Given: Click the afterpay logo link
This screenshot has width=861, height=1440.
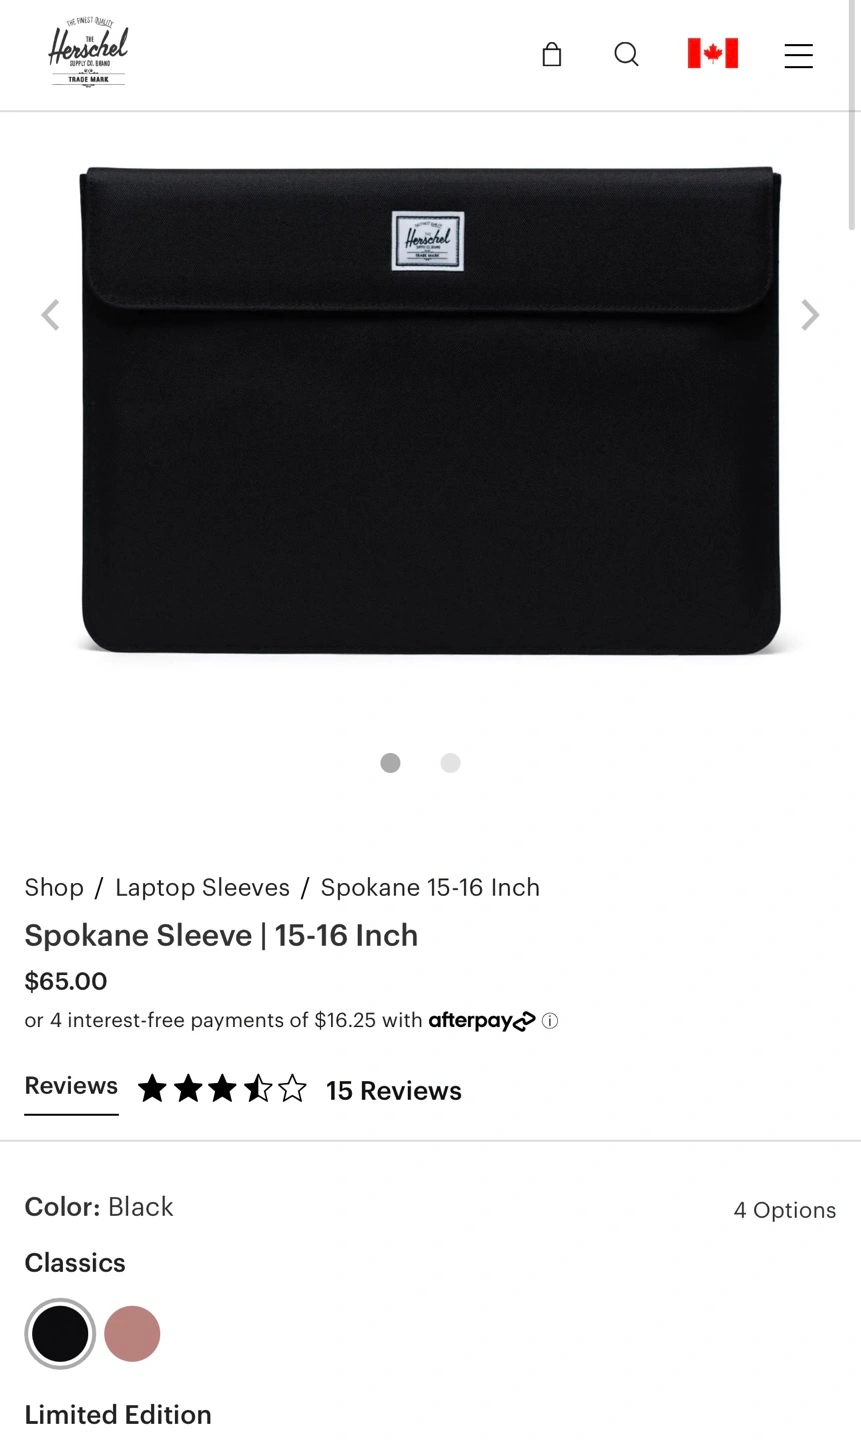Looking at the screenshot, I should [482, 1021].
